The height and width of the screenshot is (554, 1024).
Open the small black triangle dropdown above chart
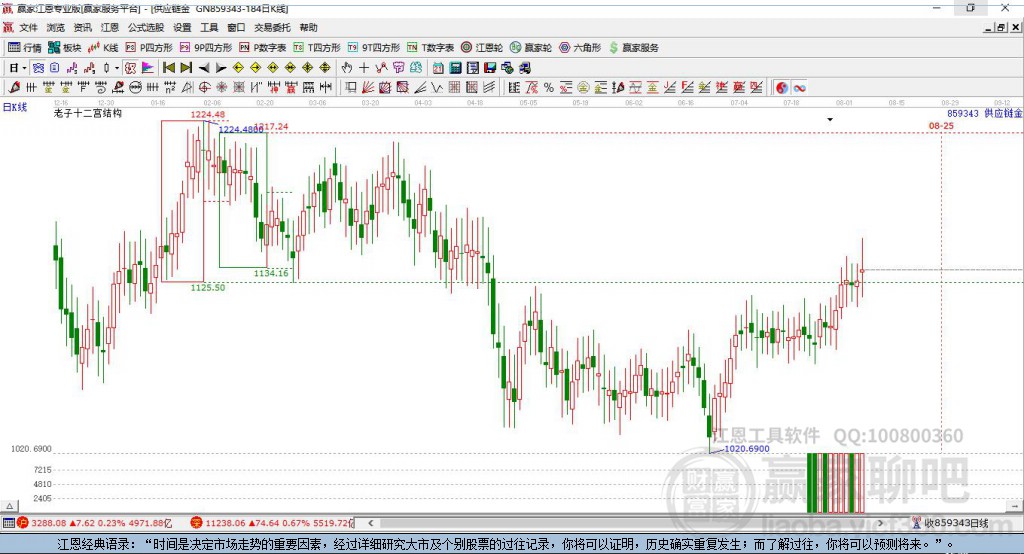click(x=830, y=120)
